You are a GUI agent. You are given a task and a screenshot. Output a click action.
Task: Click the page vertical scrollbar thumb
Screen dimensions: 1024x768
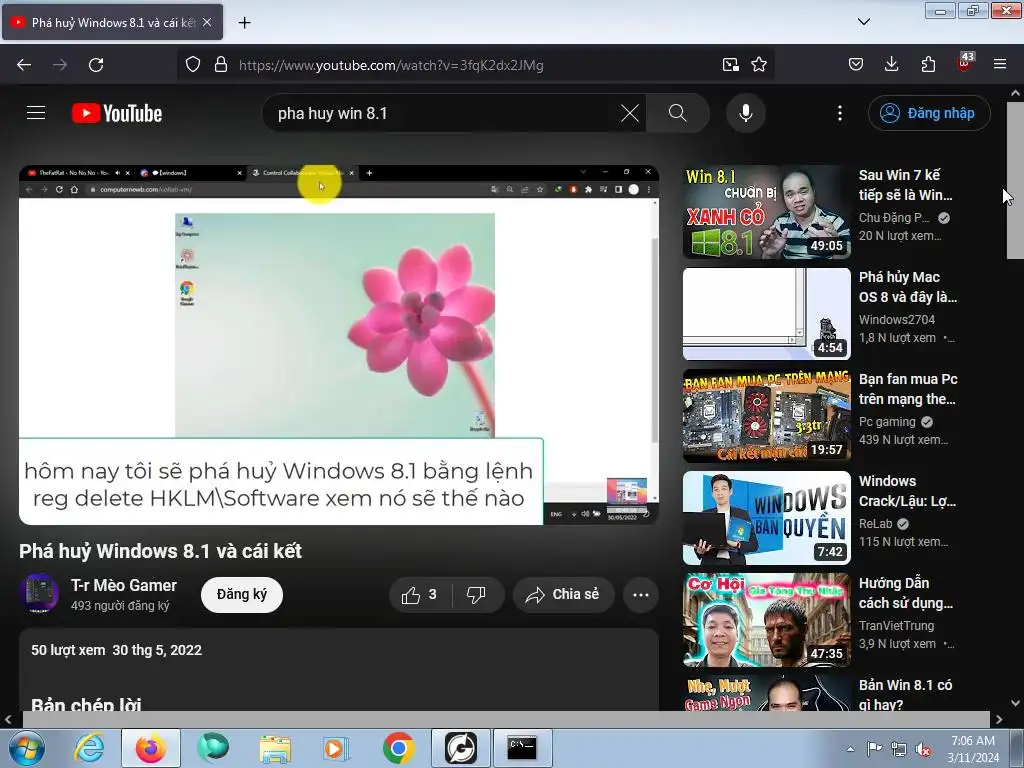[1015, 180]
